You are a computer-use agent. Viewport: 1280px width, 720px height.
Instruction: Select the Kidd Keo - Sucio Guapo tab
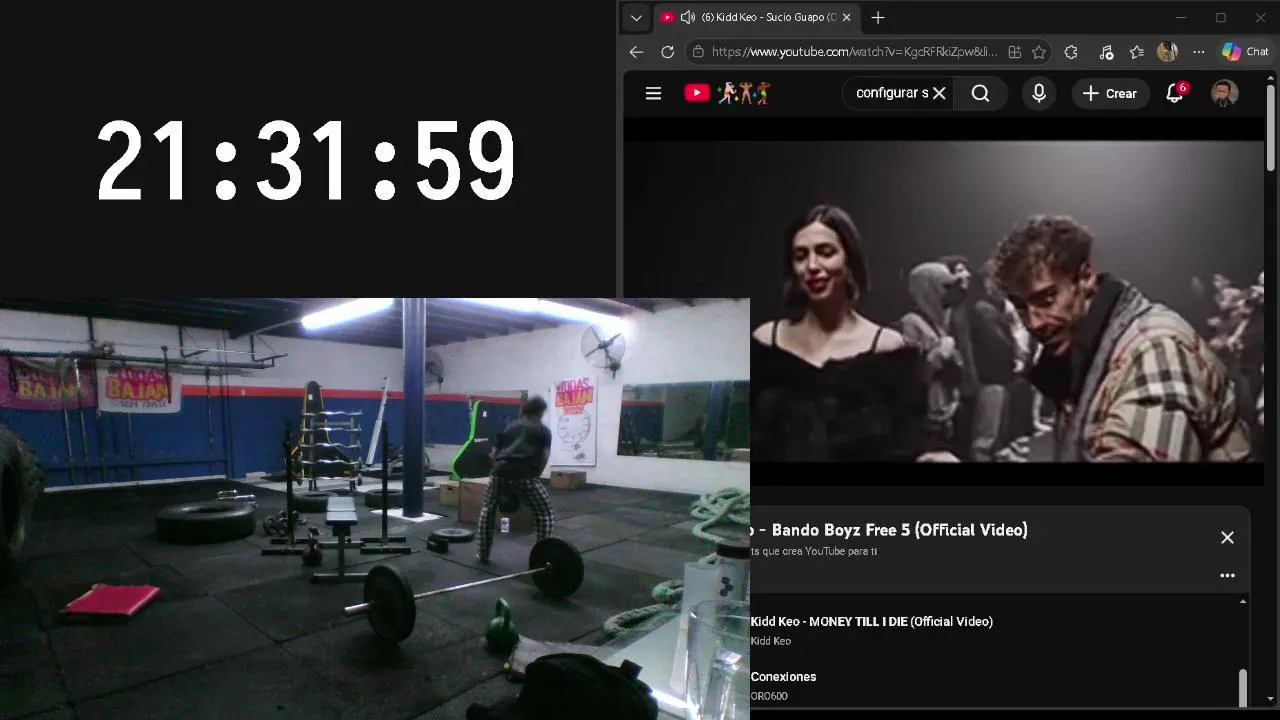click(757, 18)
